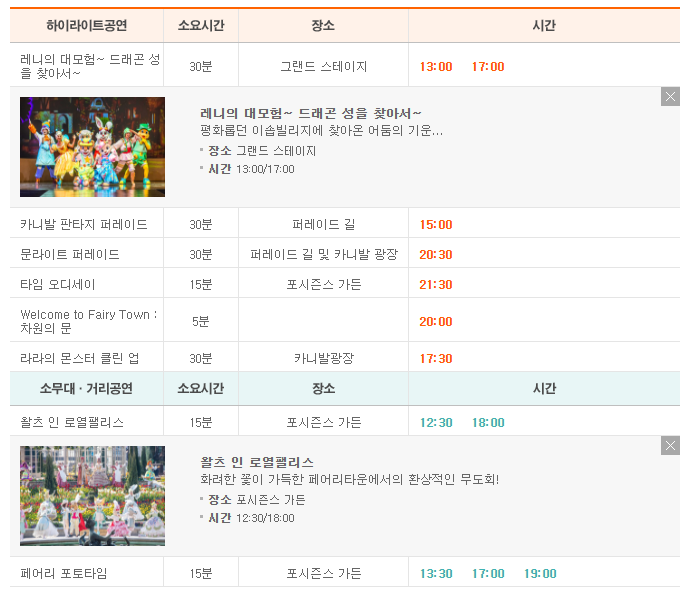Select the orange 소요시간 column header
The width and height of the screenshot is (689, 594).
[201, 25]
